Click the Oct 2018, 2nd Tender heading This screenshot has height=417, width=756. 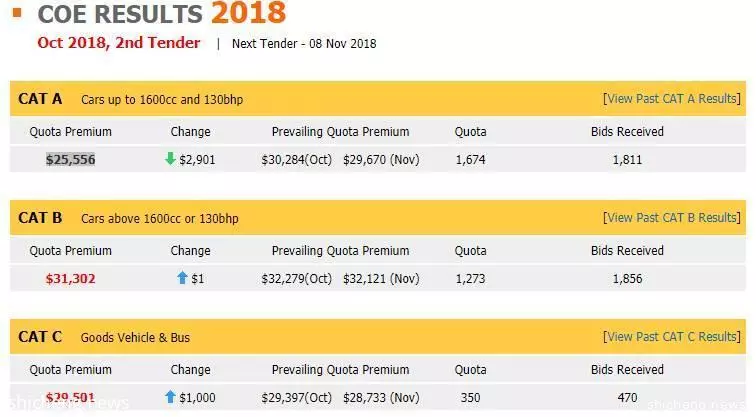119,43
